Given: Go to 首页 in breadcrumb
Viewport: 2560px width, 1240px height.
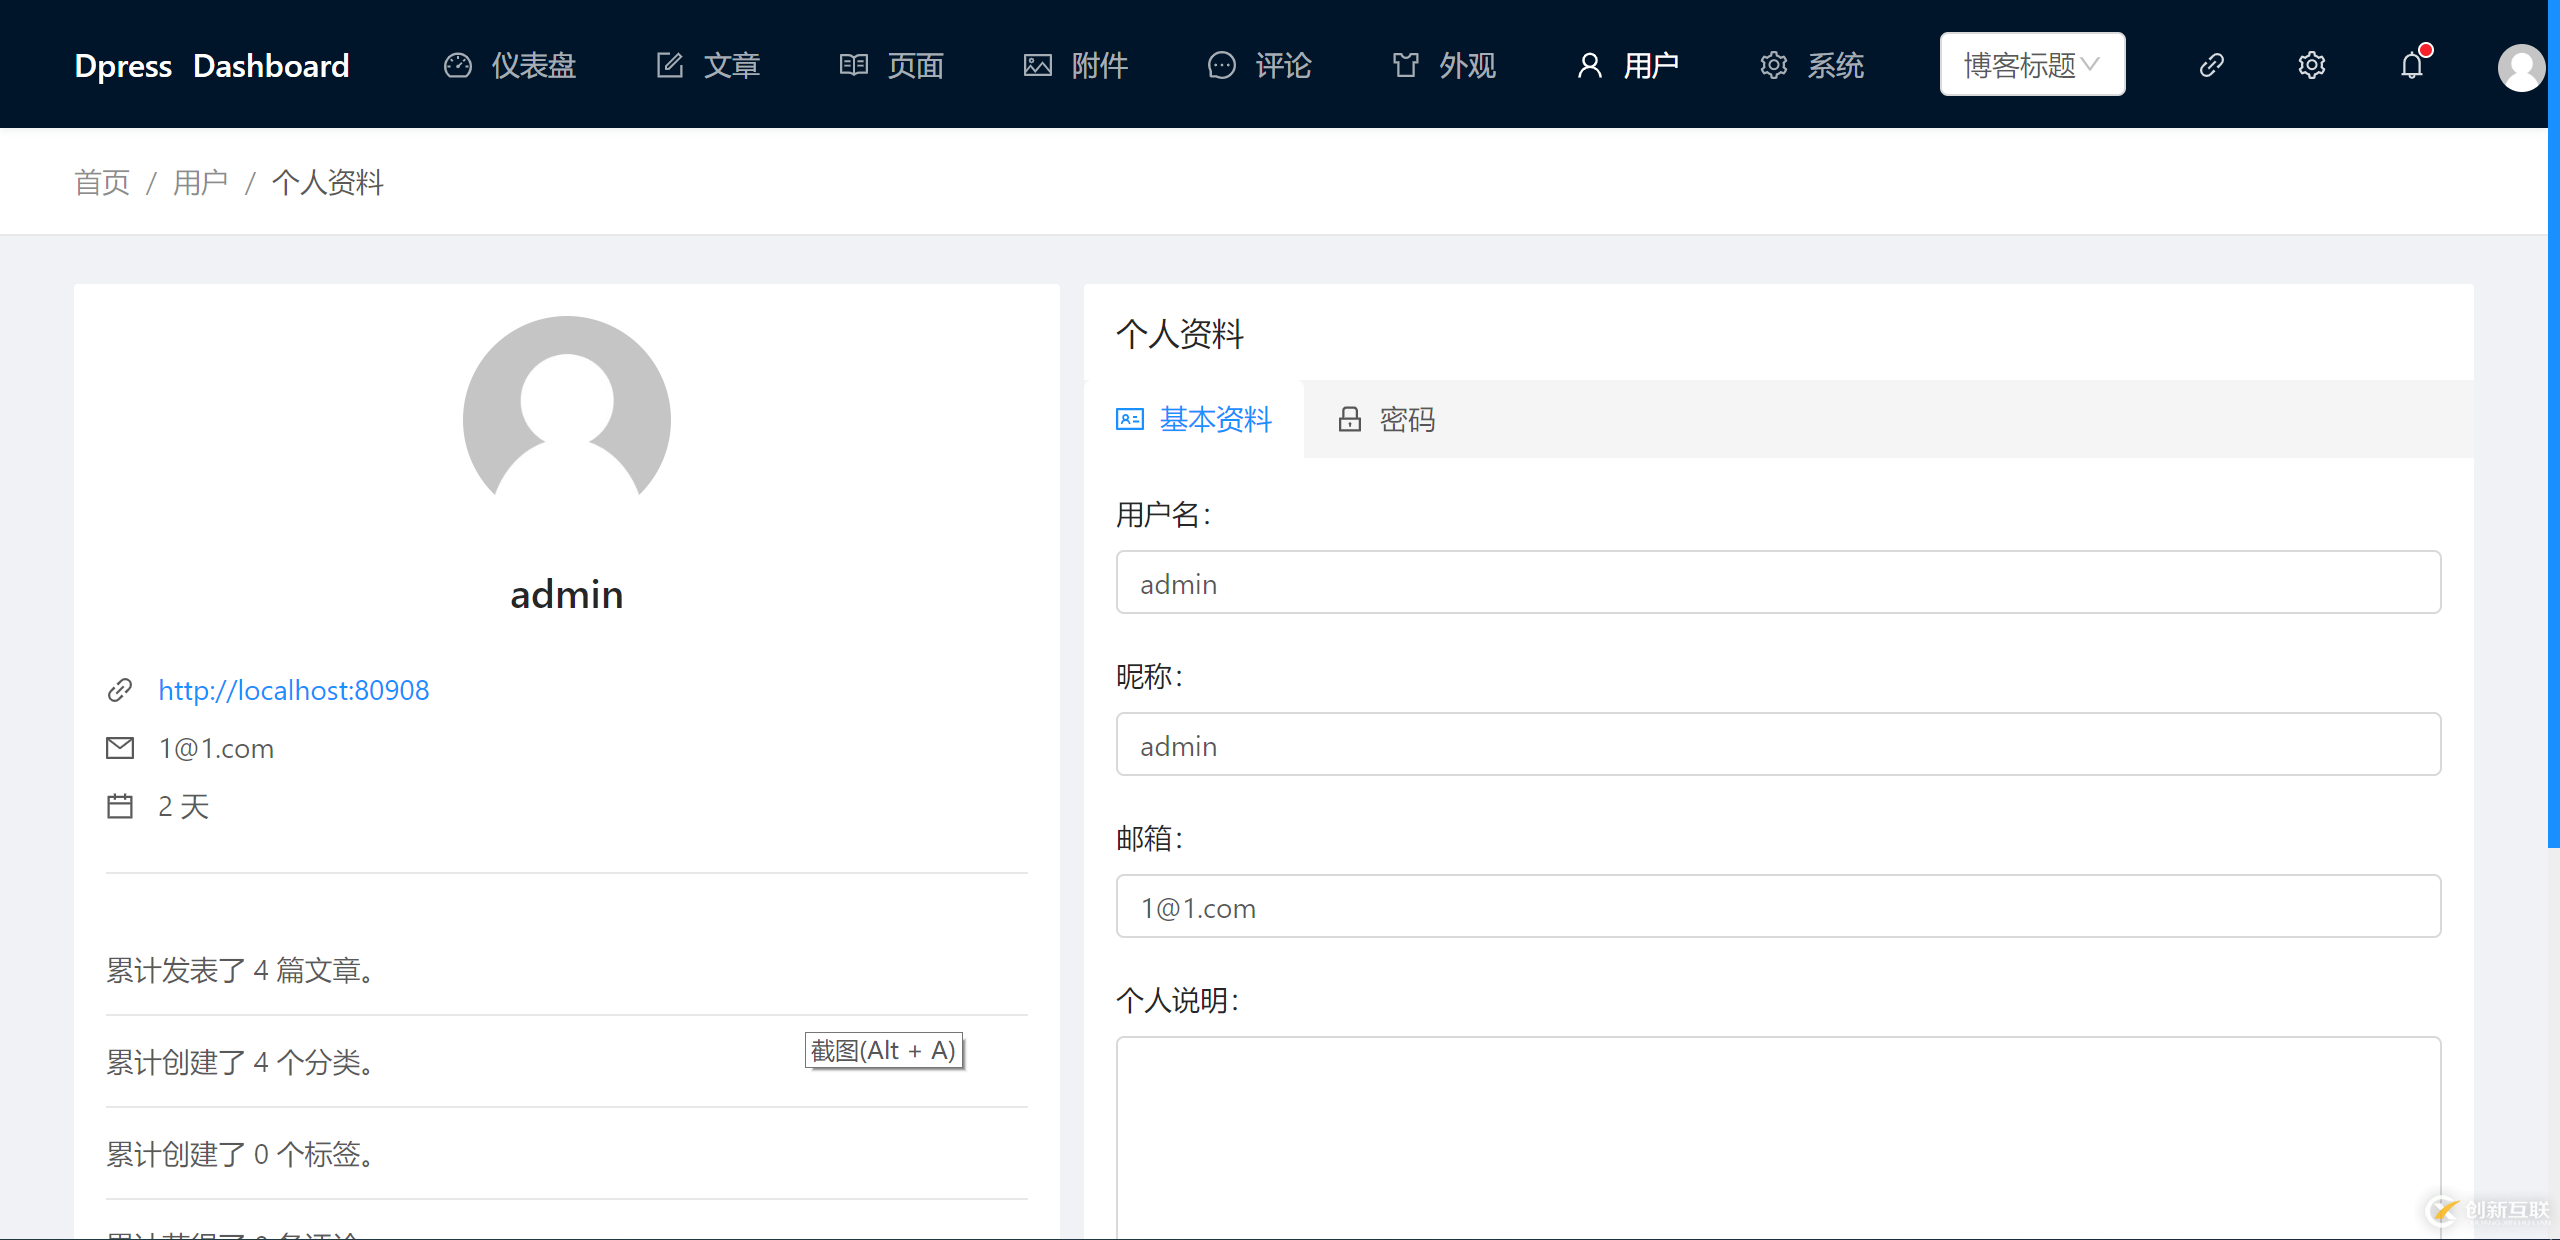Looking at the screenshot, I should tap(102, 183).
